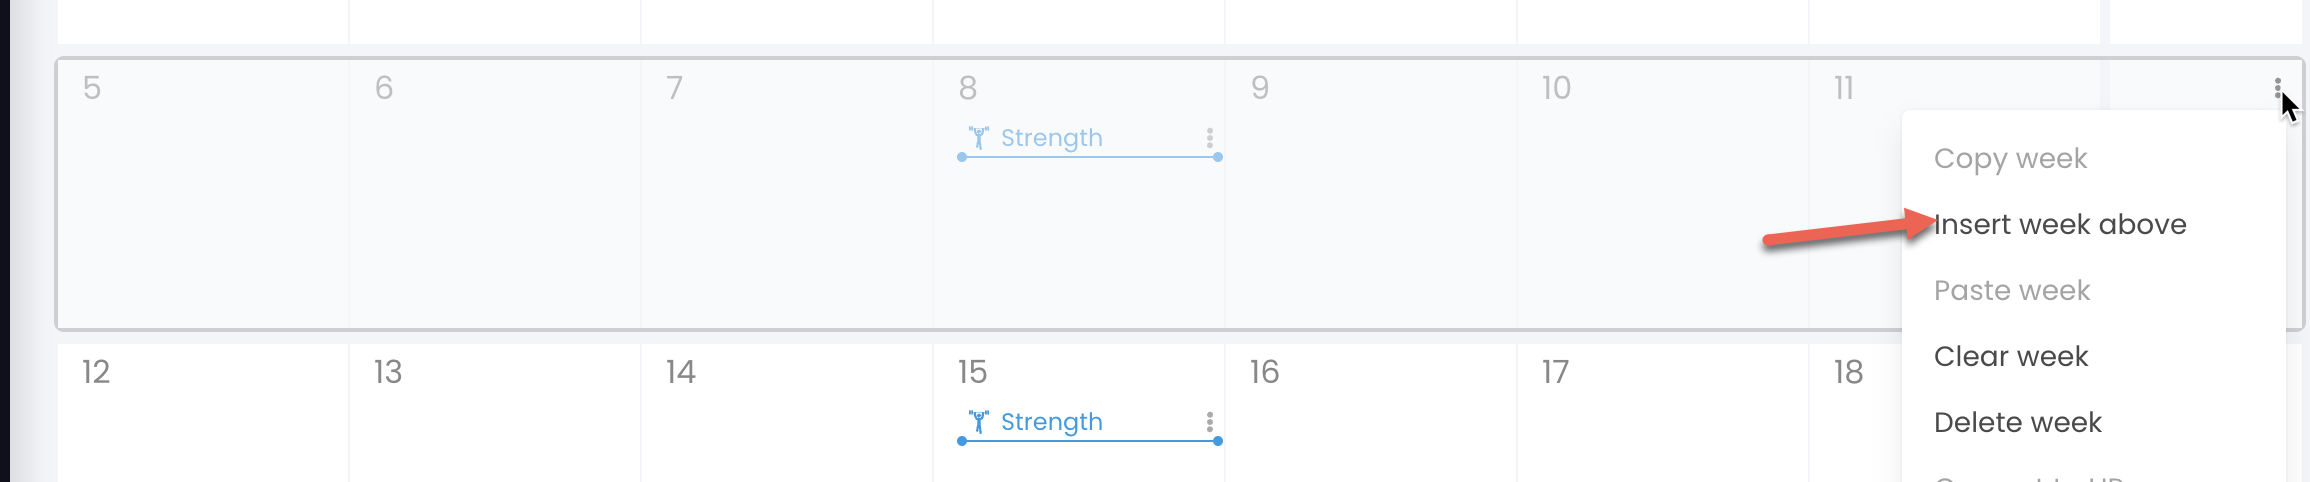Click the weightlifter icon on day 8
Viewport: 2310px width, 482px height.
(x=979, y=138)
